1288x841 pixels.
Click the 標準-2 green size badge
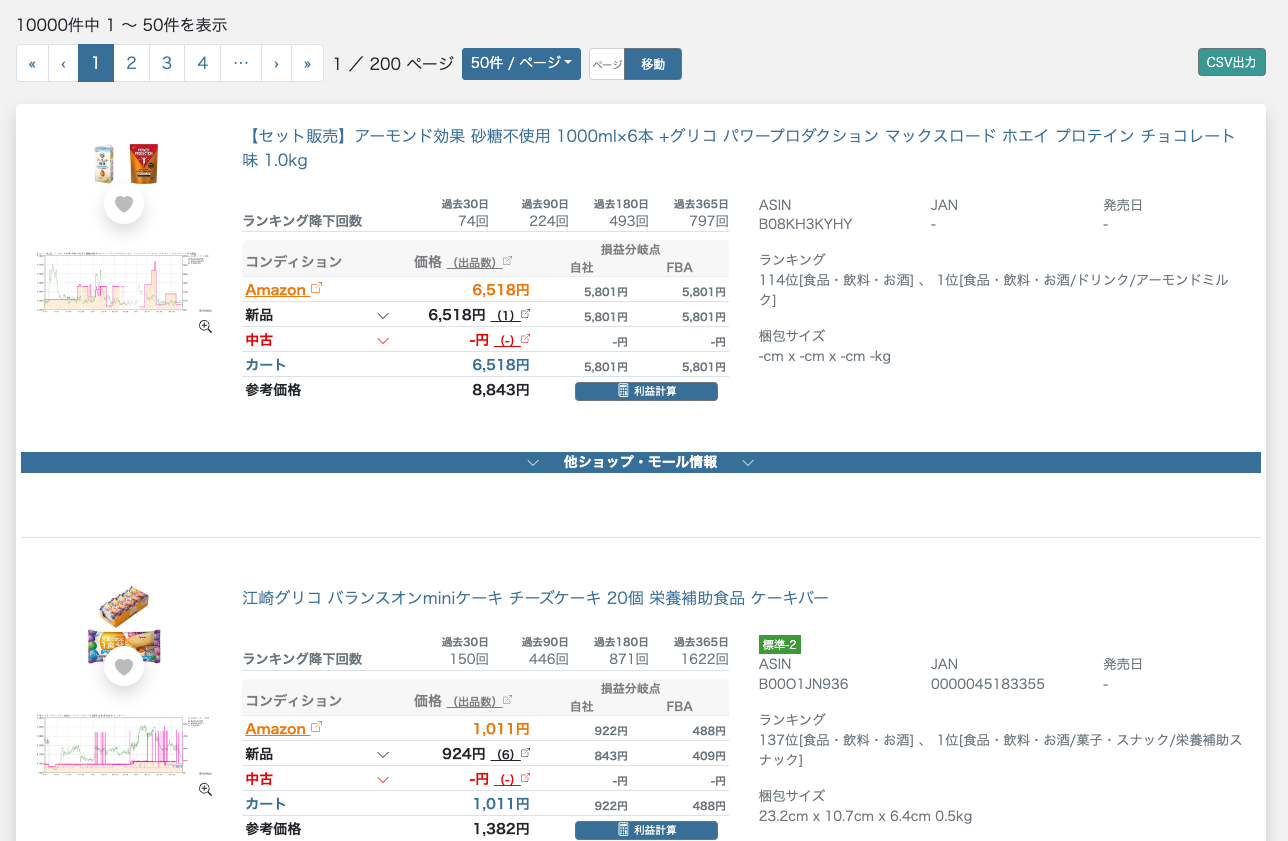coord(780,644)
